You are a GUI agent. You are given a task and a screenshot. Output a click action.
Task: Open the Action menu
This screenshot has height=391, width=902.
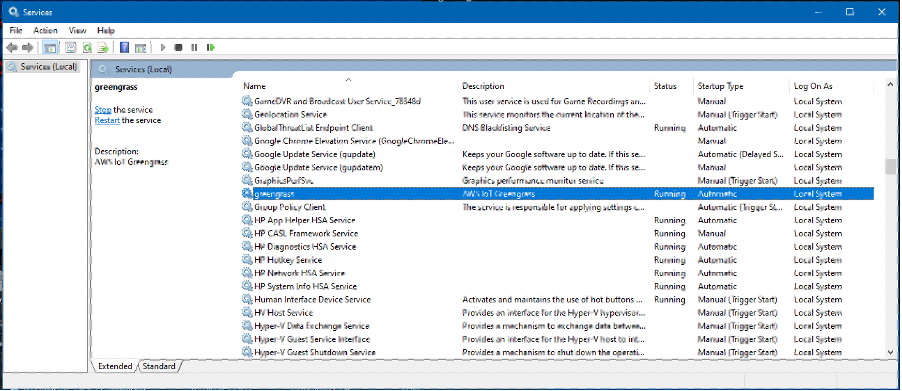45,30
